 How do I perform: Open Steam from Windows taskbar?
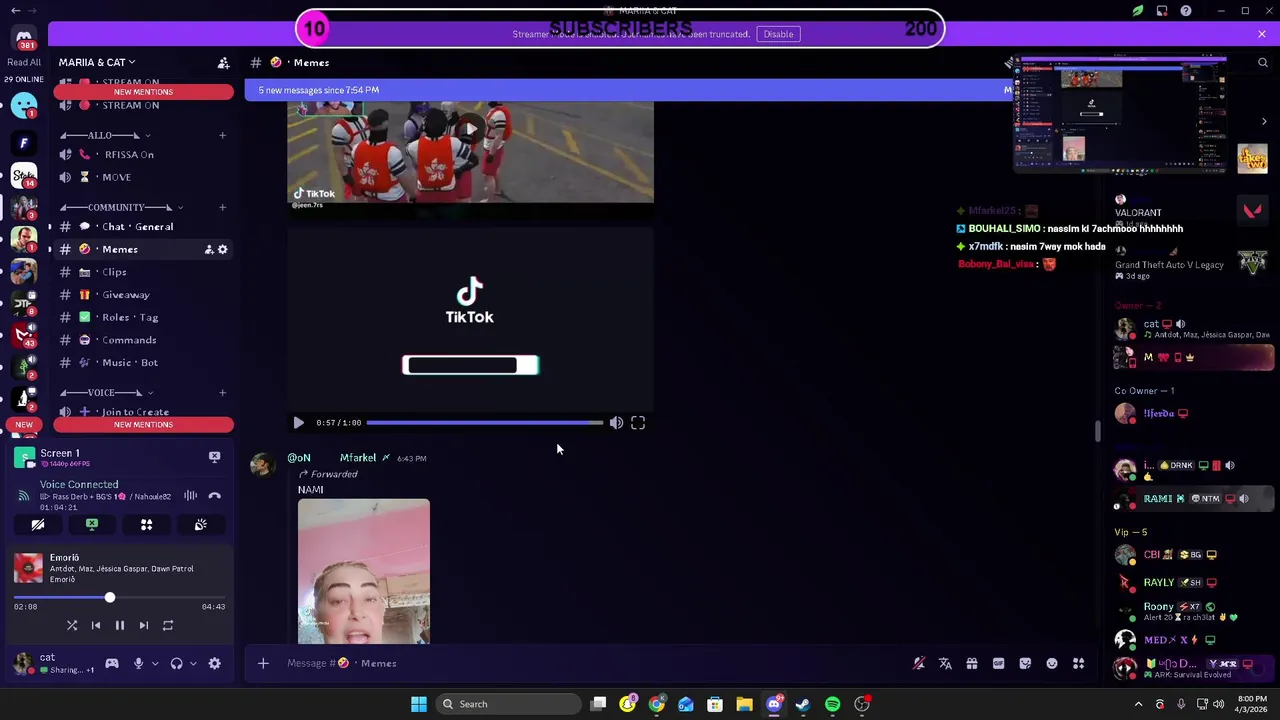pos(803,704)
